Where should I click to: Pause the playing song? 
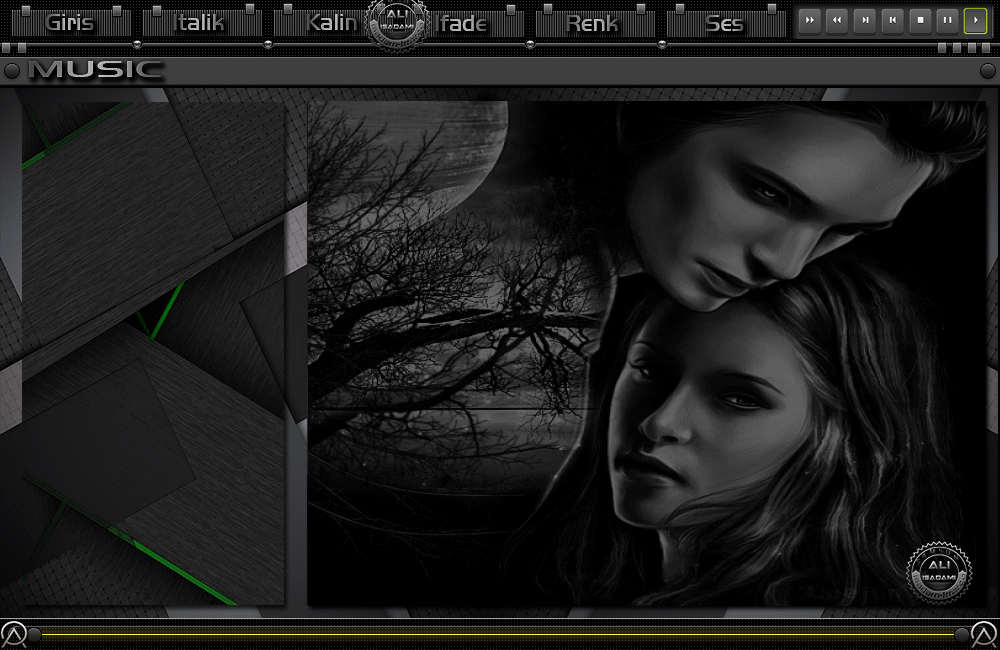point(947,20)
